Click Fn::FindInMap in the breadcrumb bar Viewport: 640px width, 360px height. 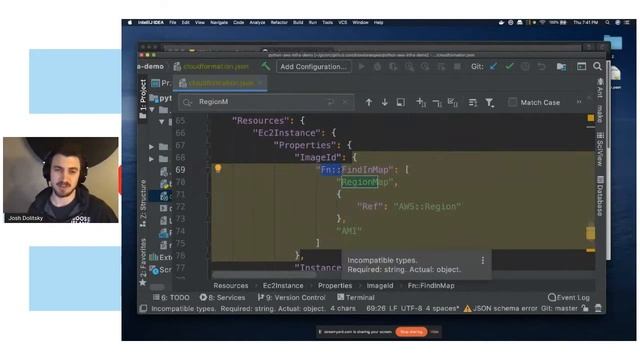click(431, 286)
